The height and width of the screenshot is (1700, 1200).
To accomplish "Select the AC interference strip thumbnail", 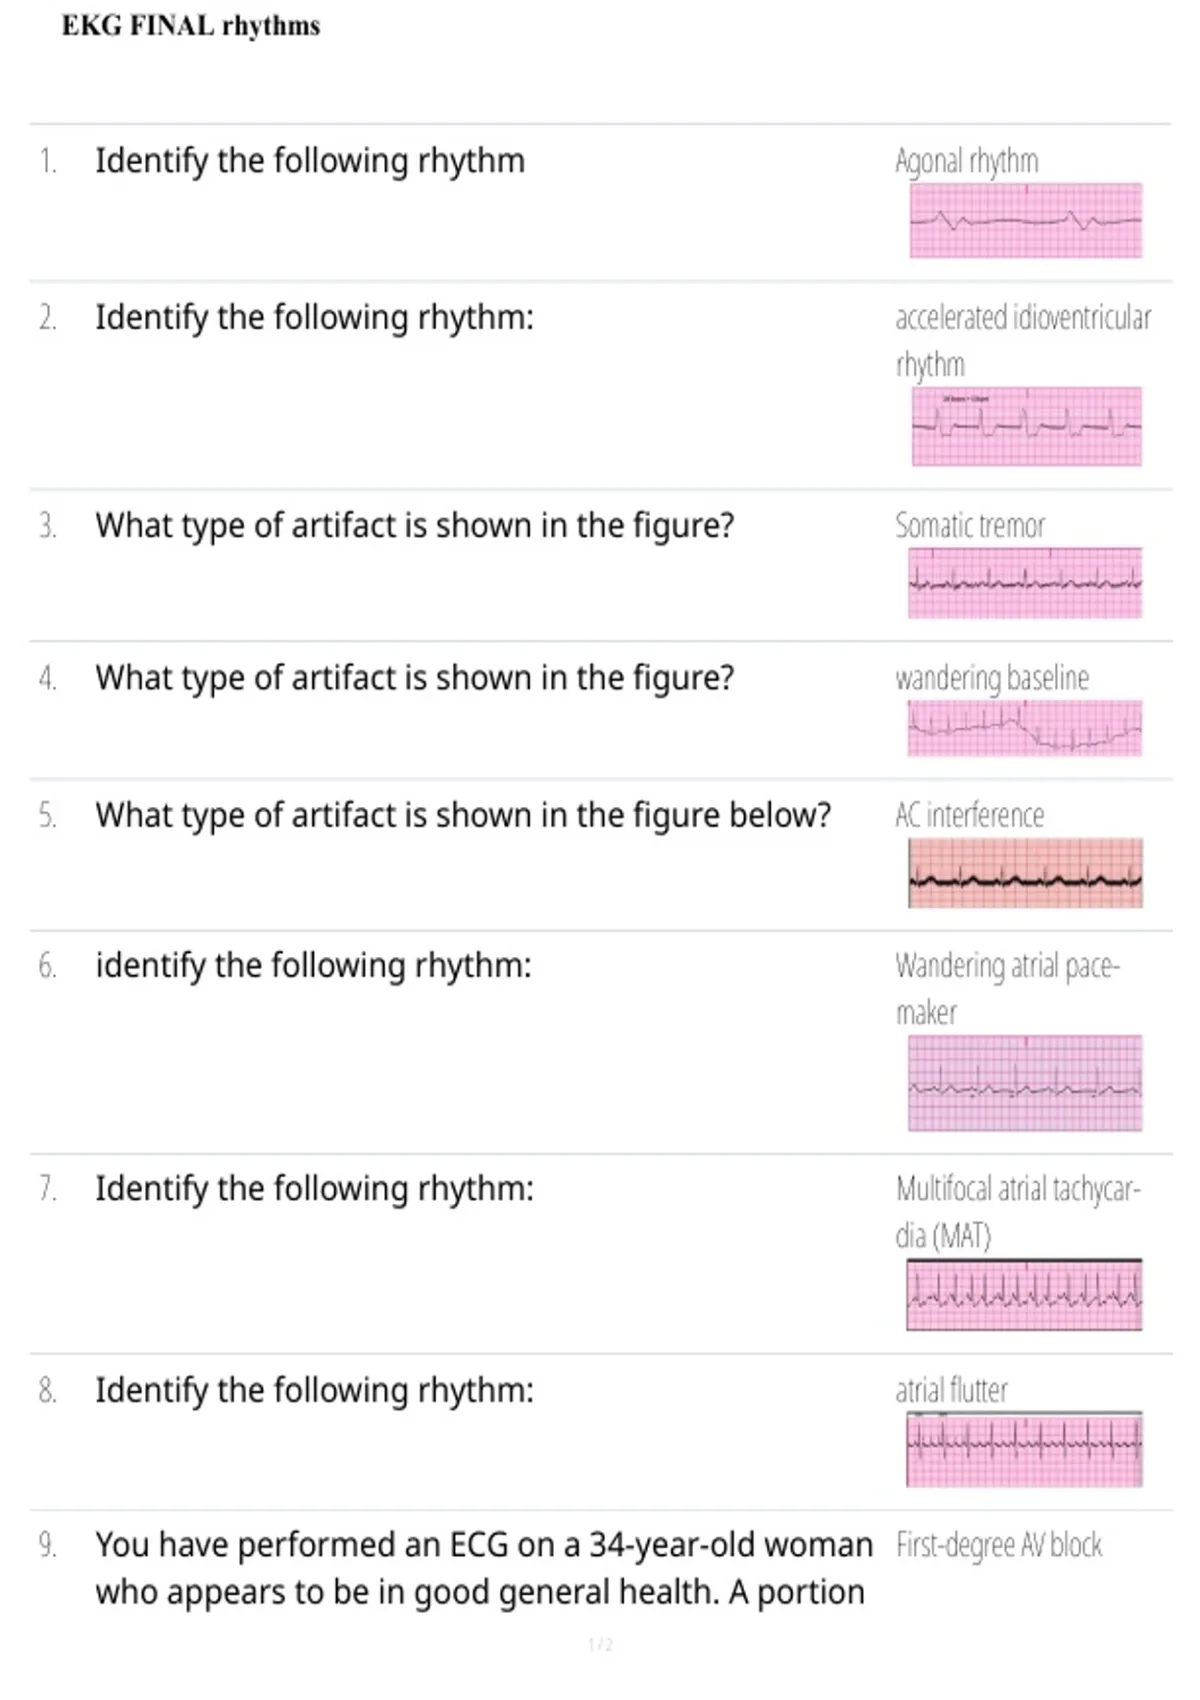I will (1025, 873).
